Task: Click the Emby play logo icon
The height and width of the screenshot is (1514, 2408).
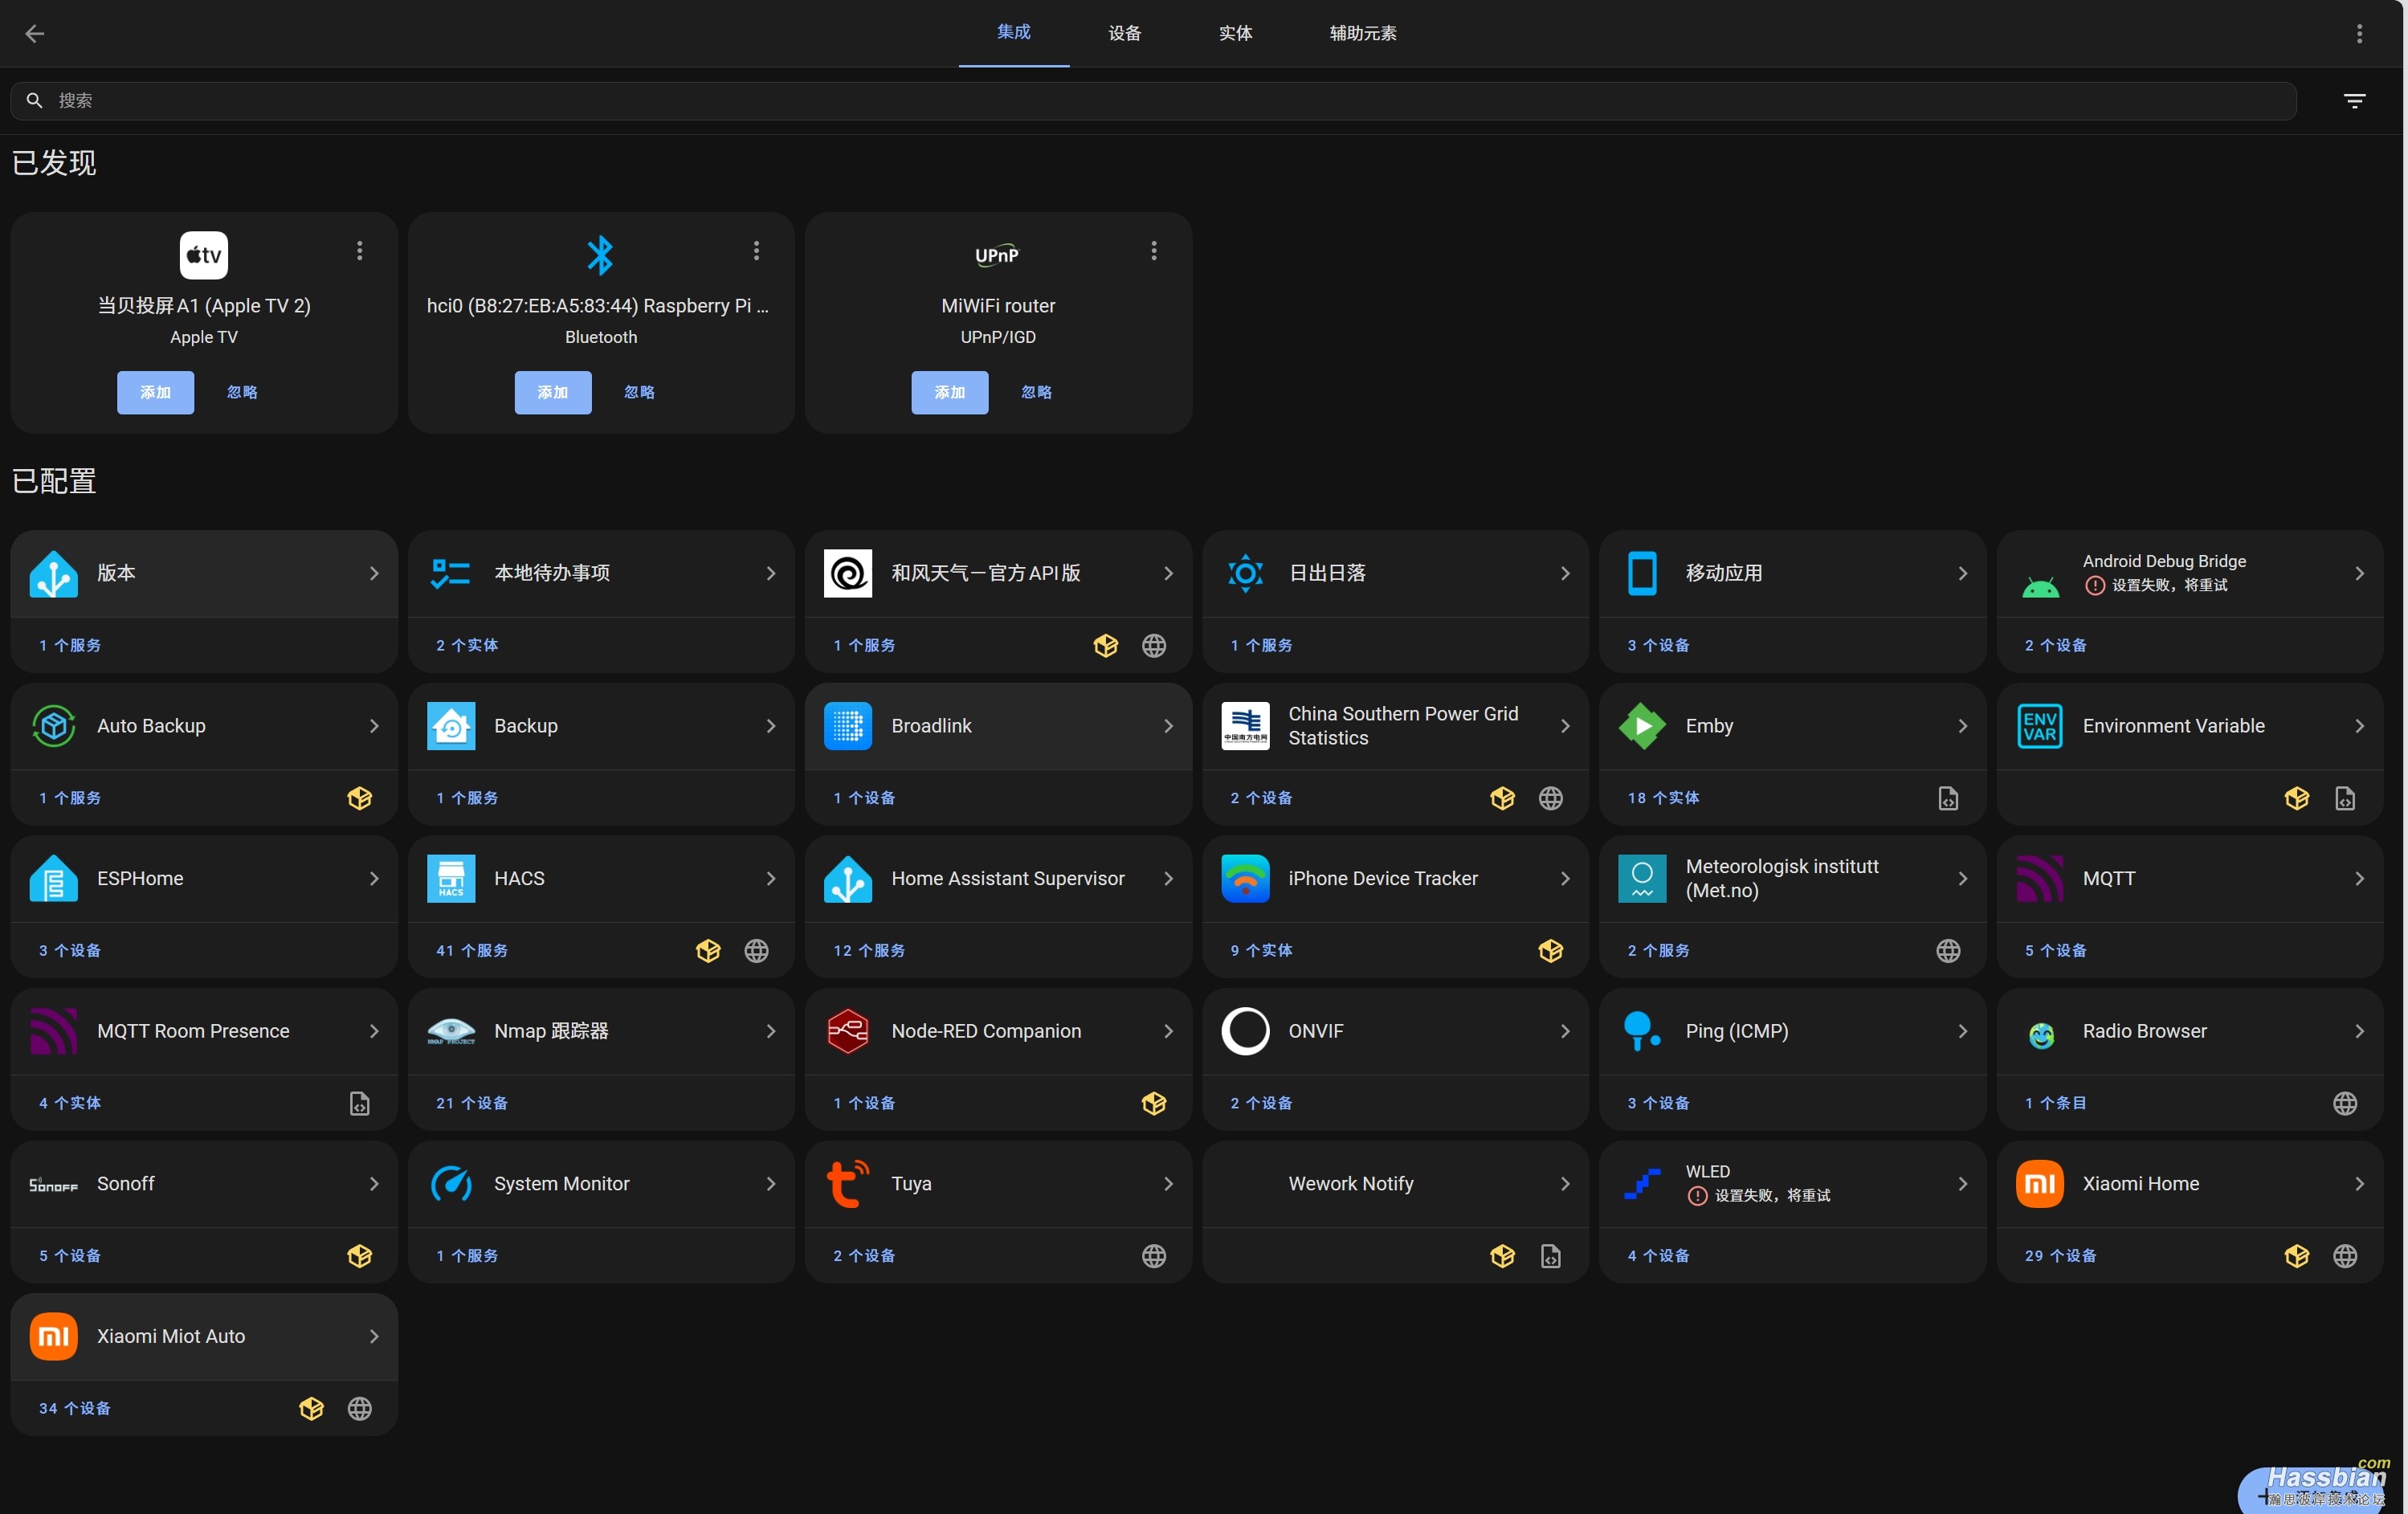Action: 1642,726
